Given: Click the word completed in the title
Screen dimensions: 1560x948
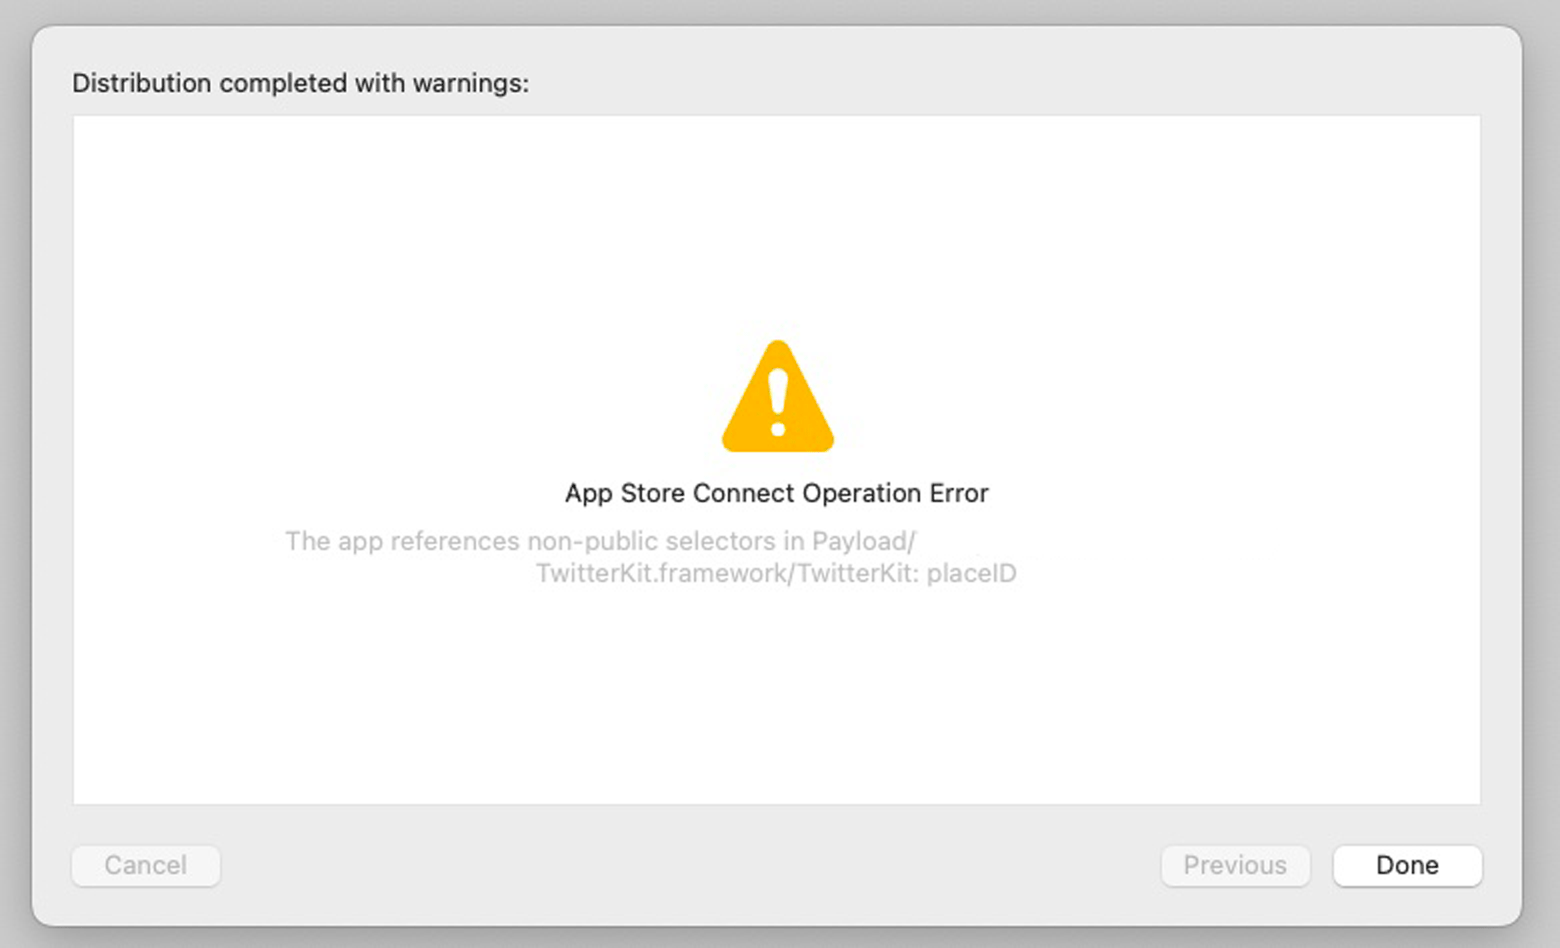Looking at the screenshot, I should coord(282,83).
